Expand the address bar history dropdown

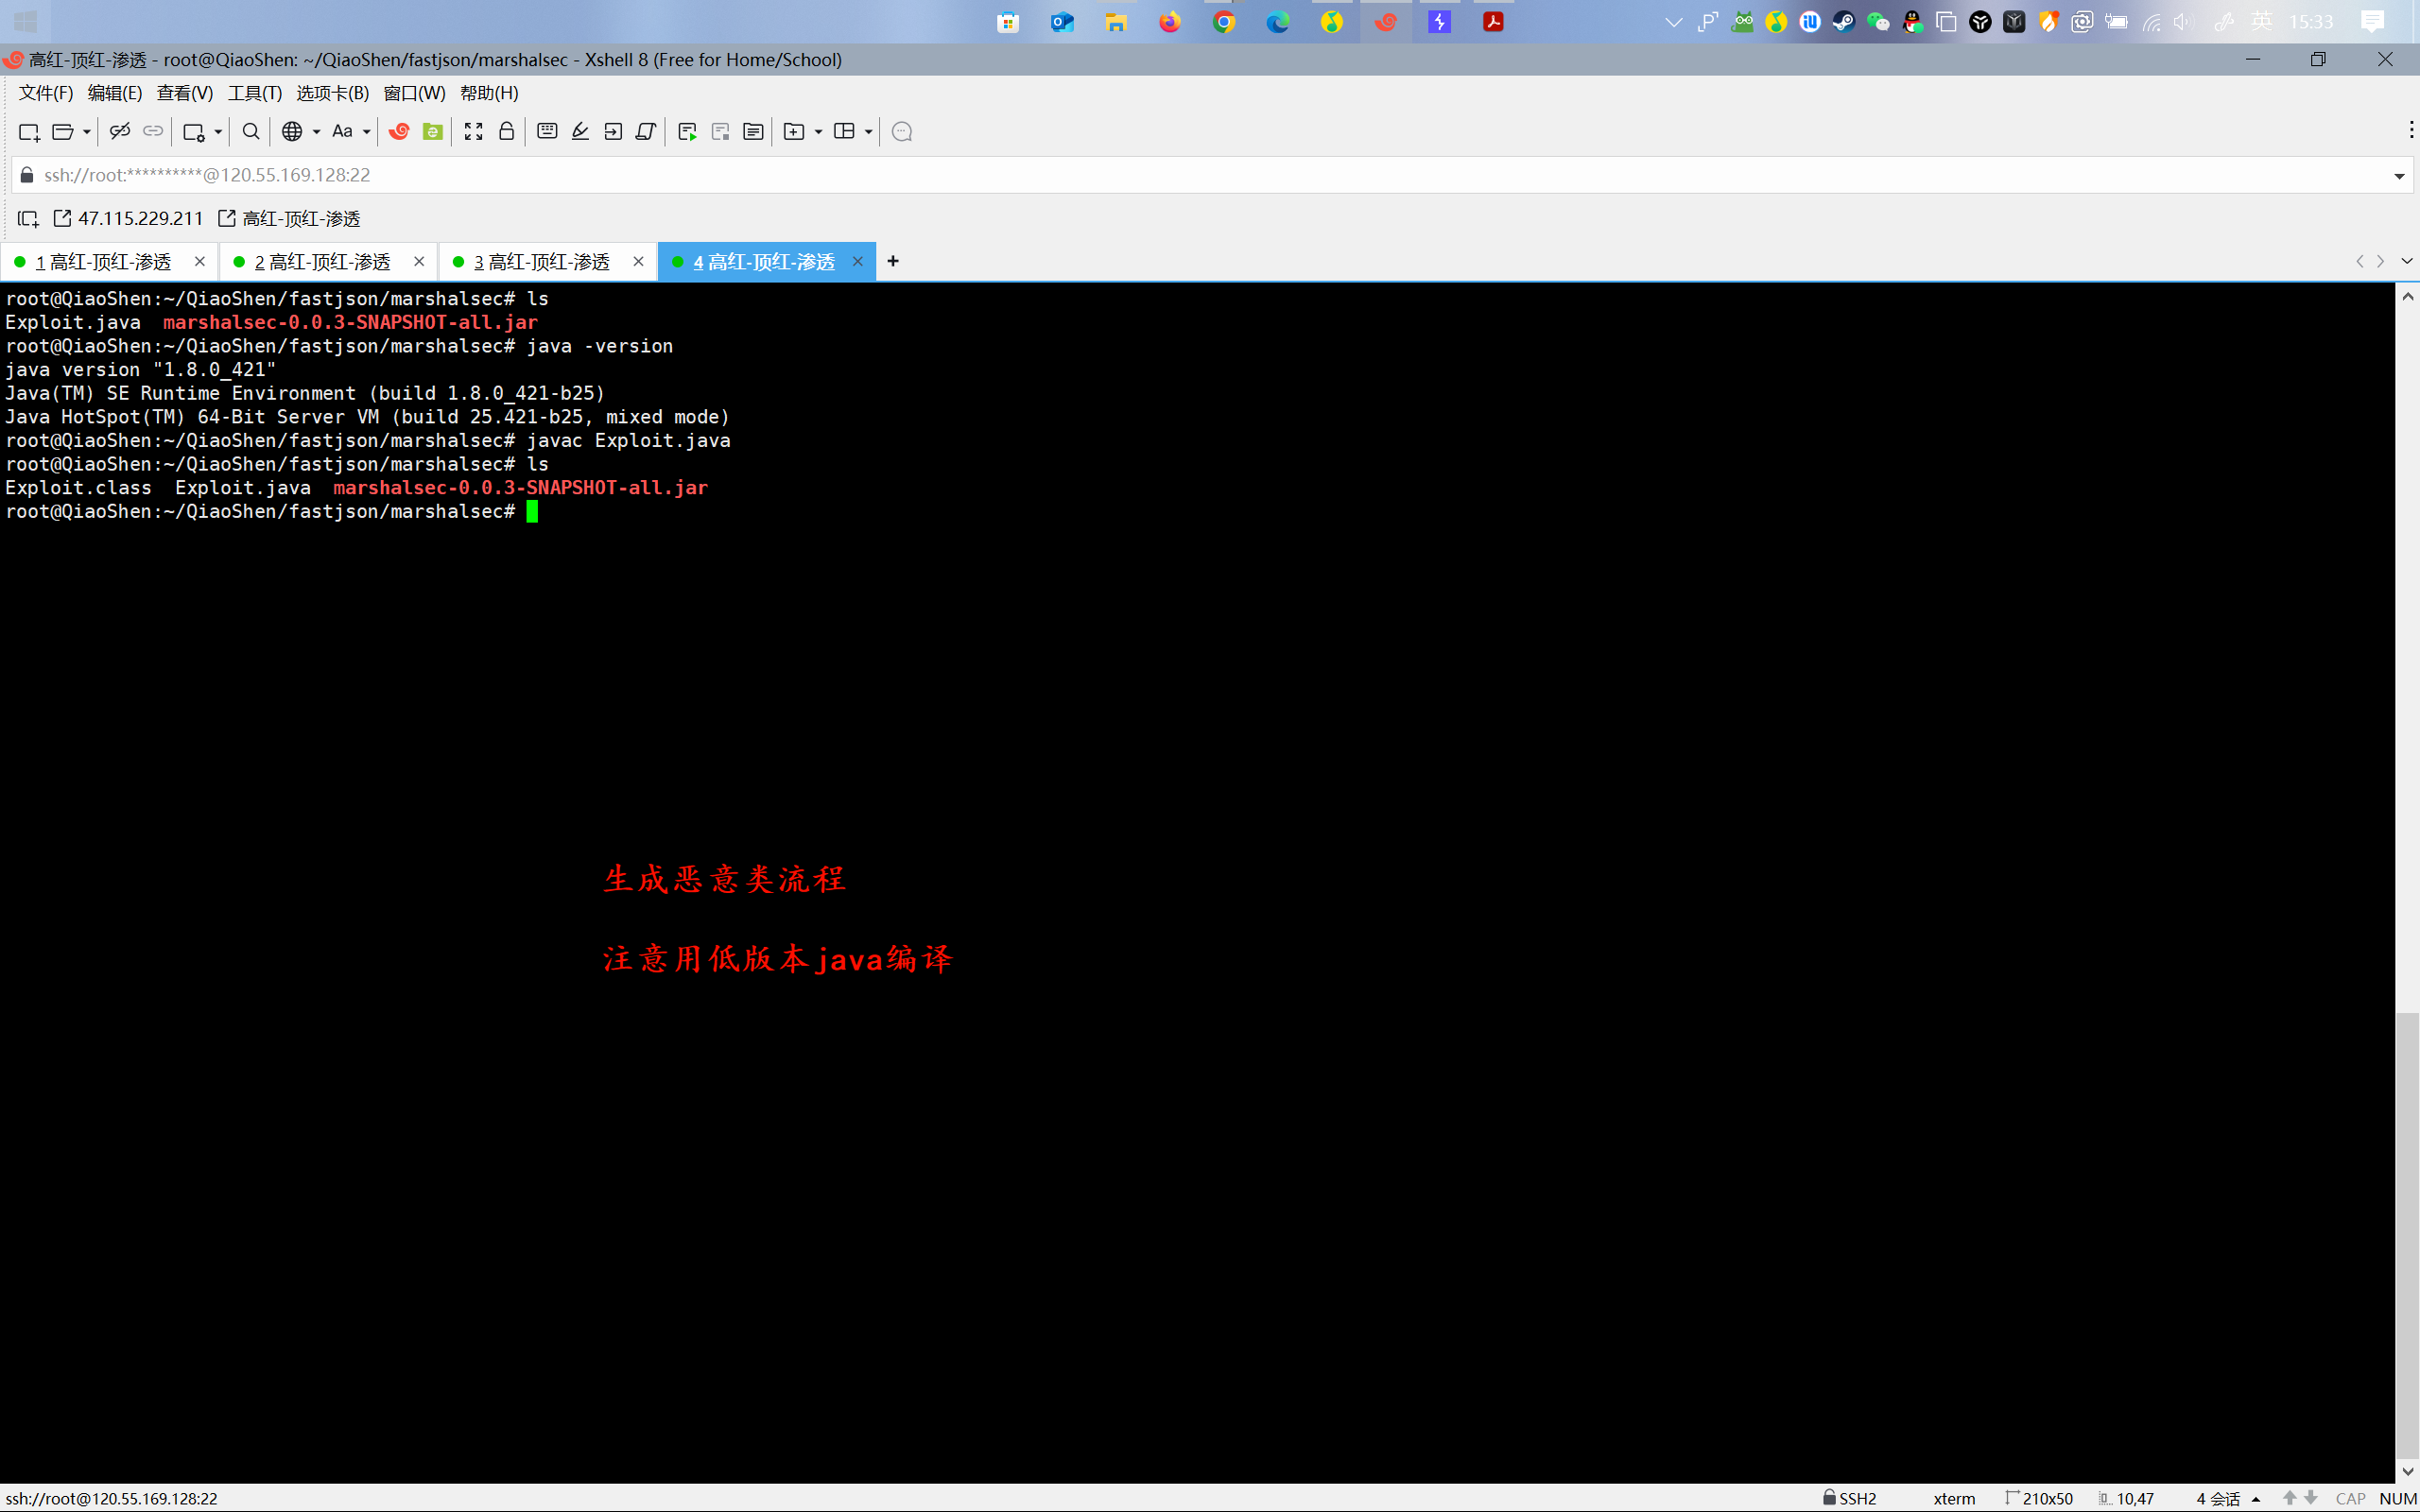tap(2399, 176)
